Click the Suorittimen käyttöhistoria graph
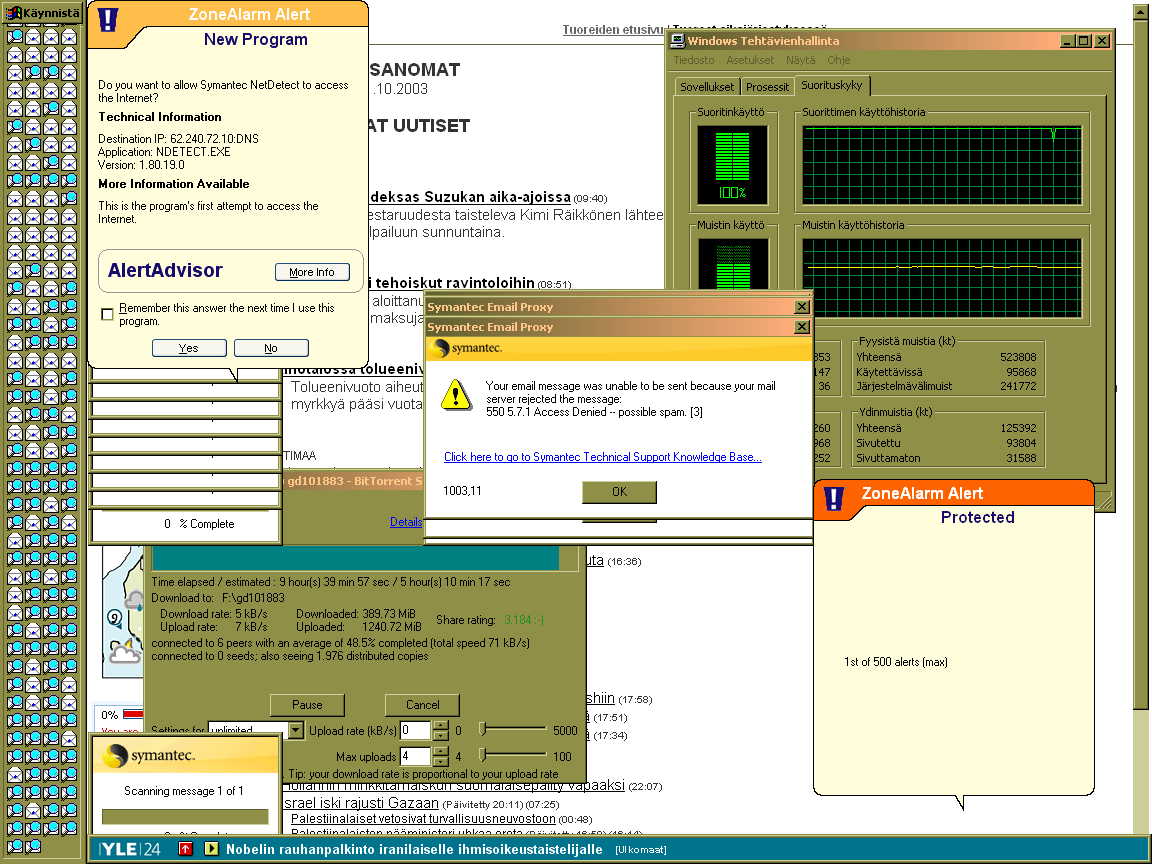The image size is (1152, 864). (x=942, y=165)
